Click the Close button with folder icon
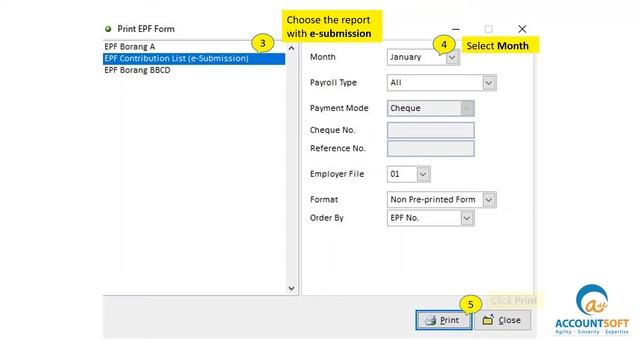Screen dimensions: 640x360 502,320
